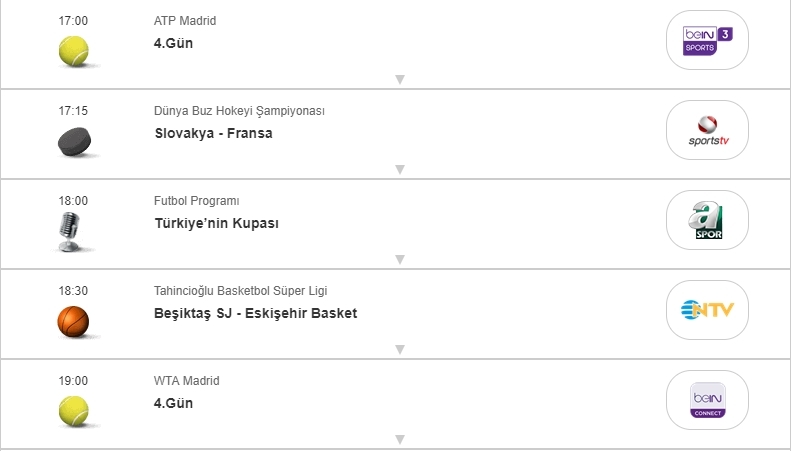Open the beIN Sports 3 channel logo
This screenshot has height=451, width=791.
tap(707, 40)
